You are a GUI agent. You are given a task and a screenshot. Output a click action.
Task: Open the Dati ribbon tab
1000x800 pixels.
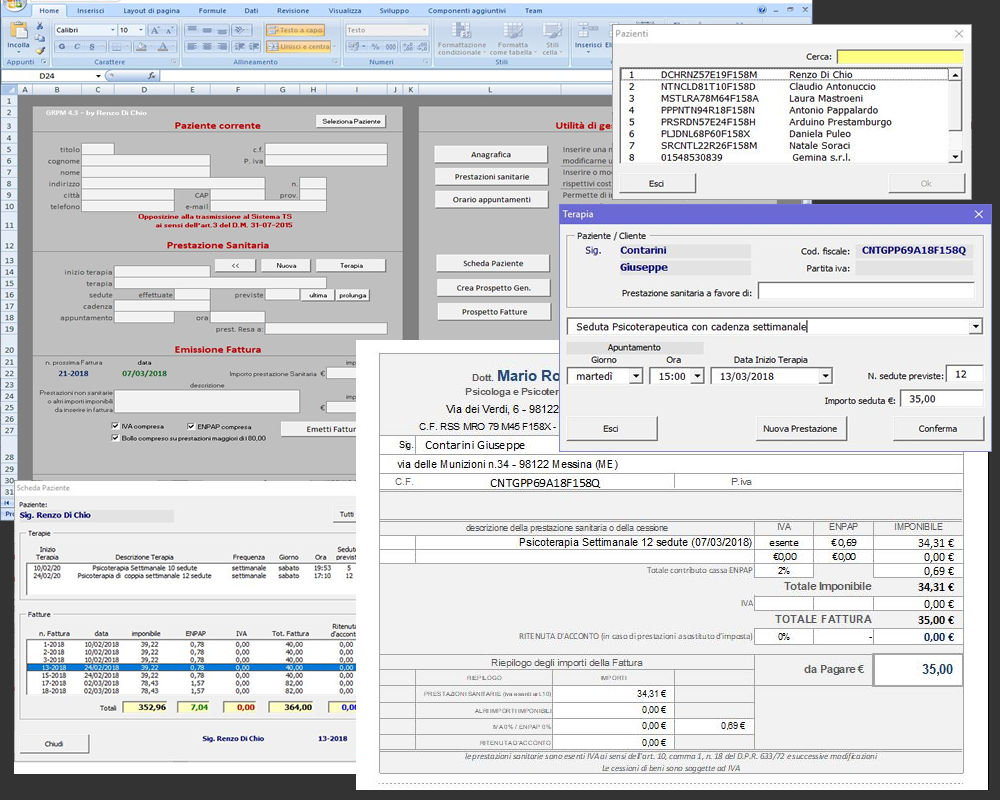251,11
